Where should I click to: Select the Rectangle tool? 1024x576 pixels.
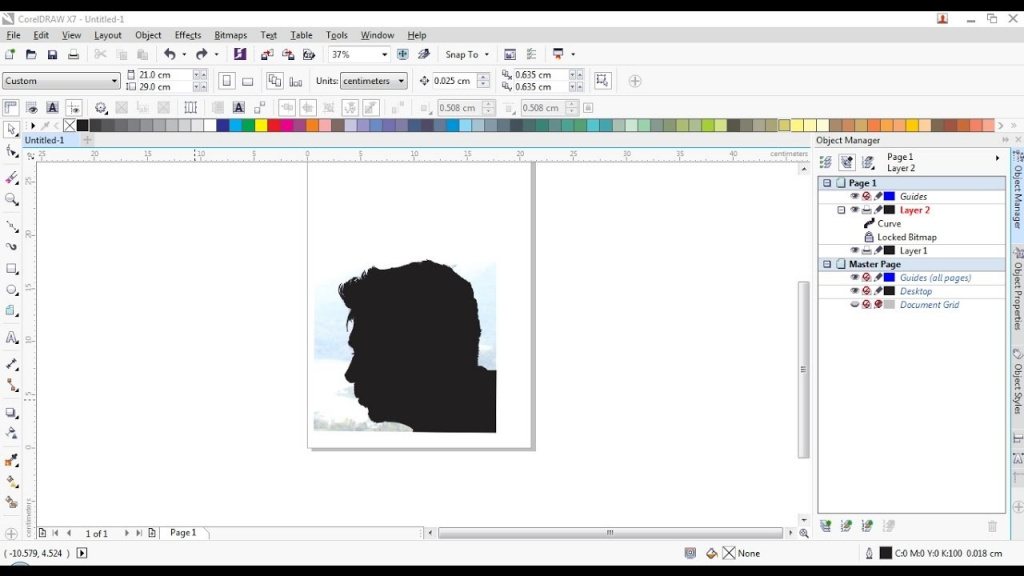point(11,268)
